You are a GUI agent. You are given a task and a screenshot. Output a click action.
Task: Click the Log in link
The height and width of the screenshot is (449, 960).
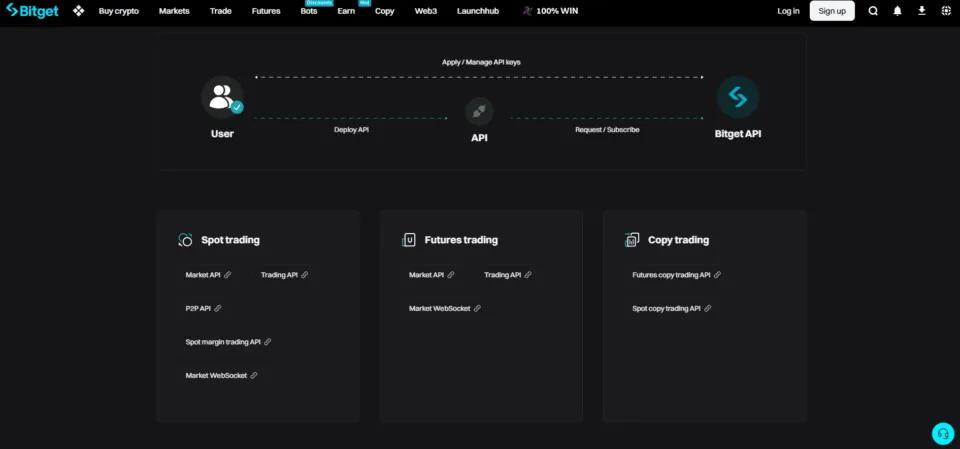tap(788, 11)
